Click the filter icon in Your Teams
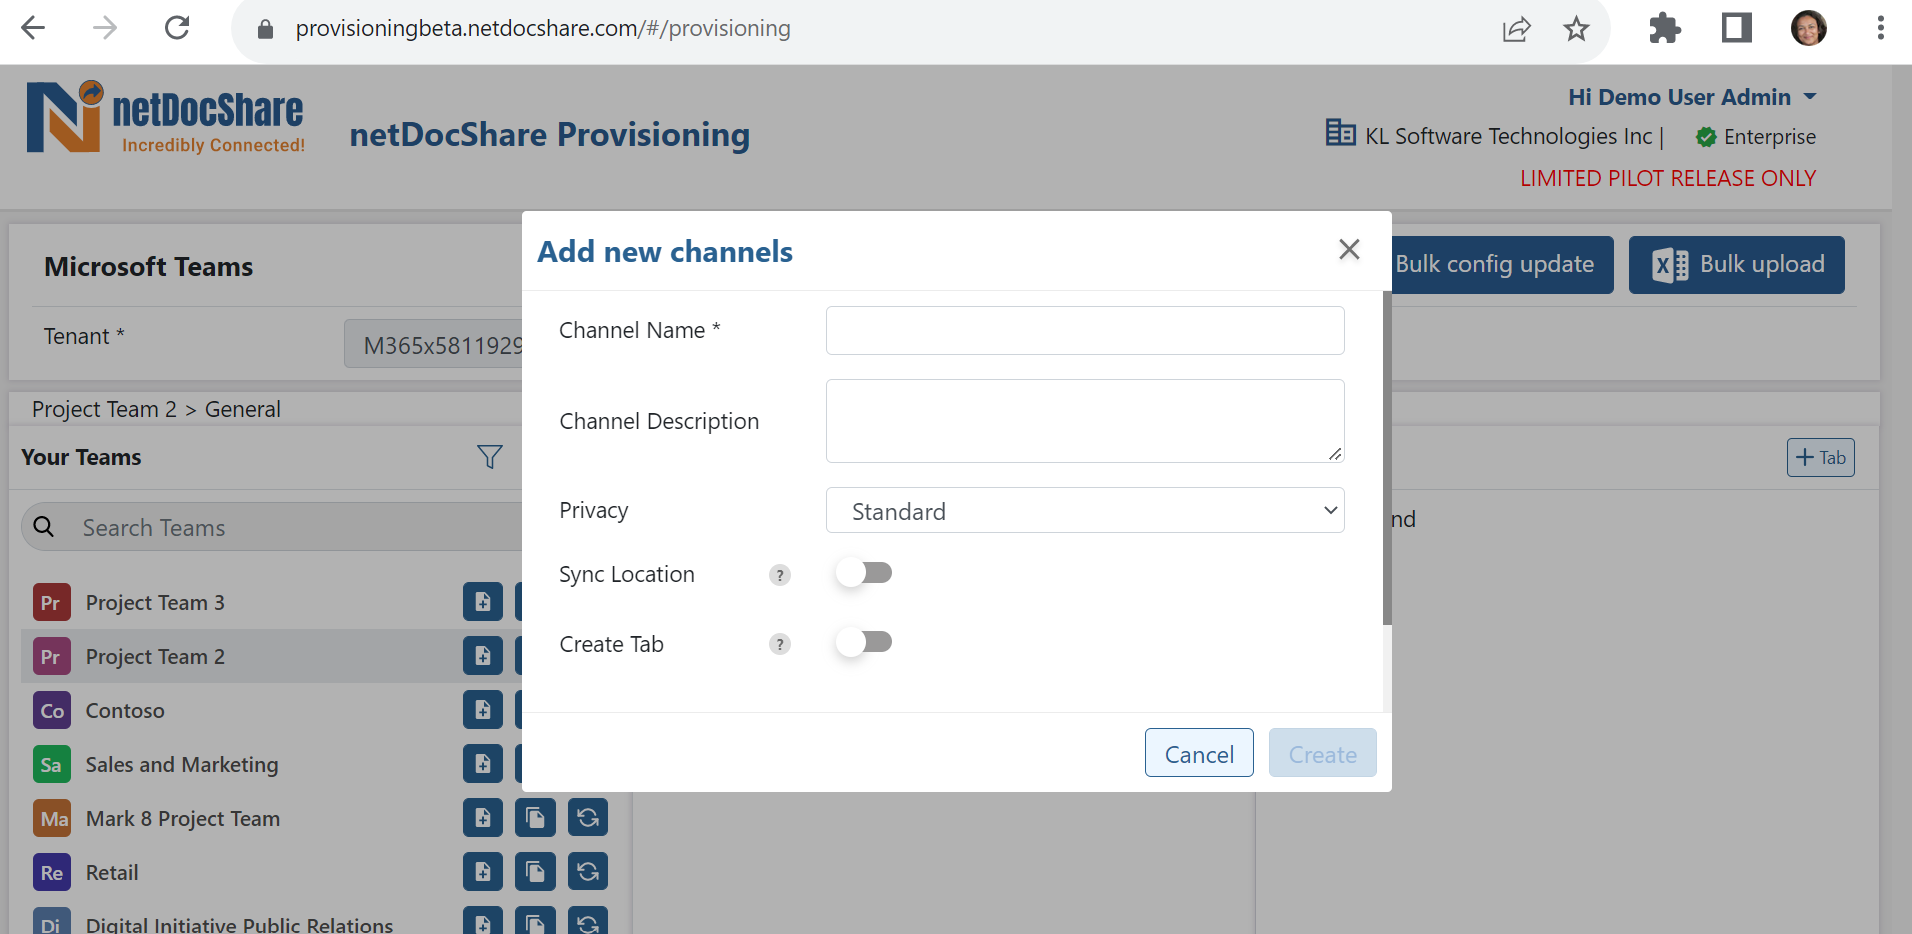 click(x=489, y=457)
